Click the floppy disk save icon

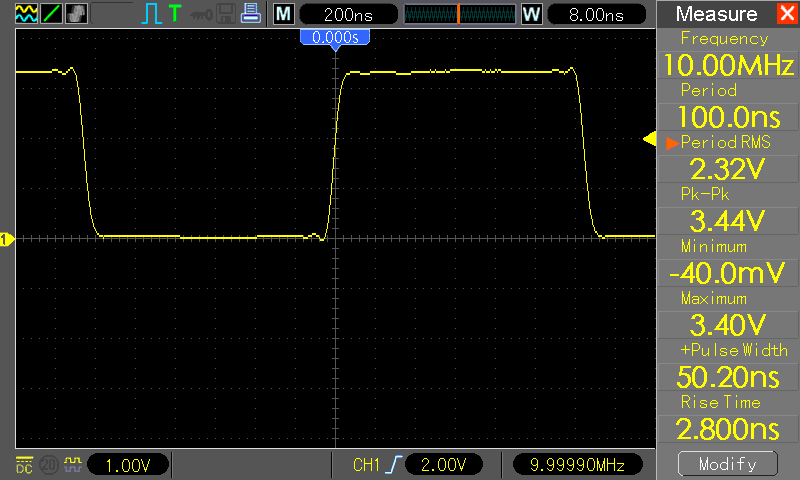click(226, 14)
